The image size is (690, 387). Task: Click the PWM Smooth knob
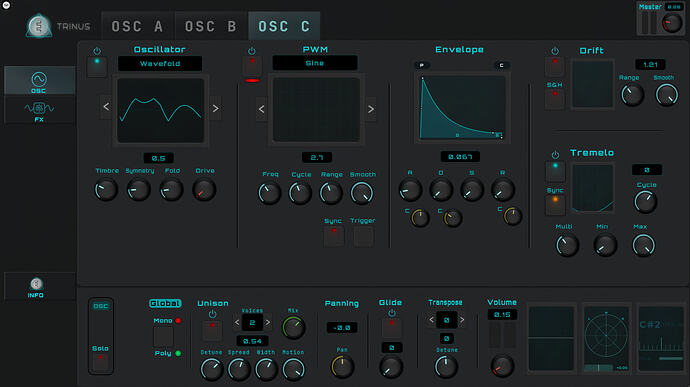[362, 193]
